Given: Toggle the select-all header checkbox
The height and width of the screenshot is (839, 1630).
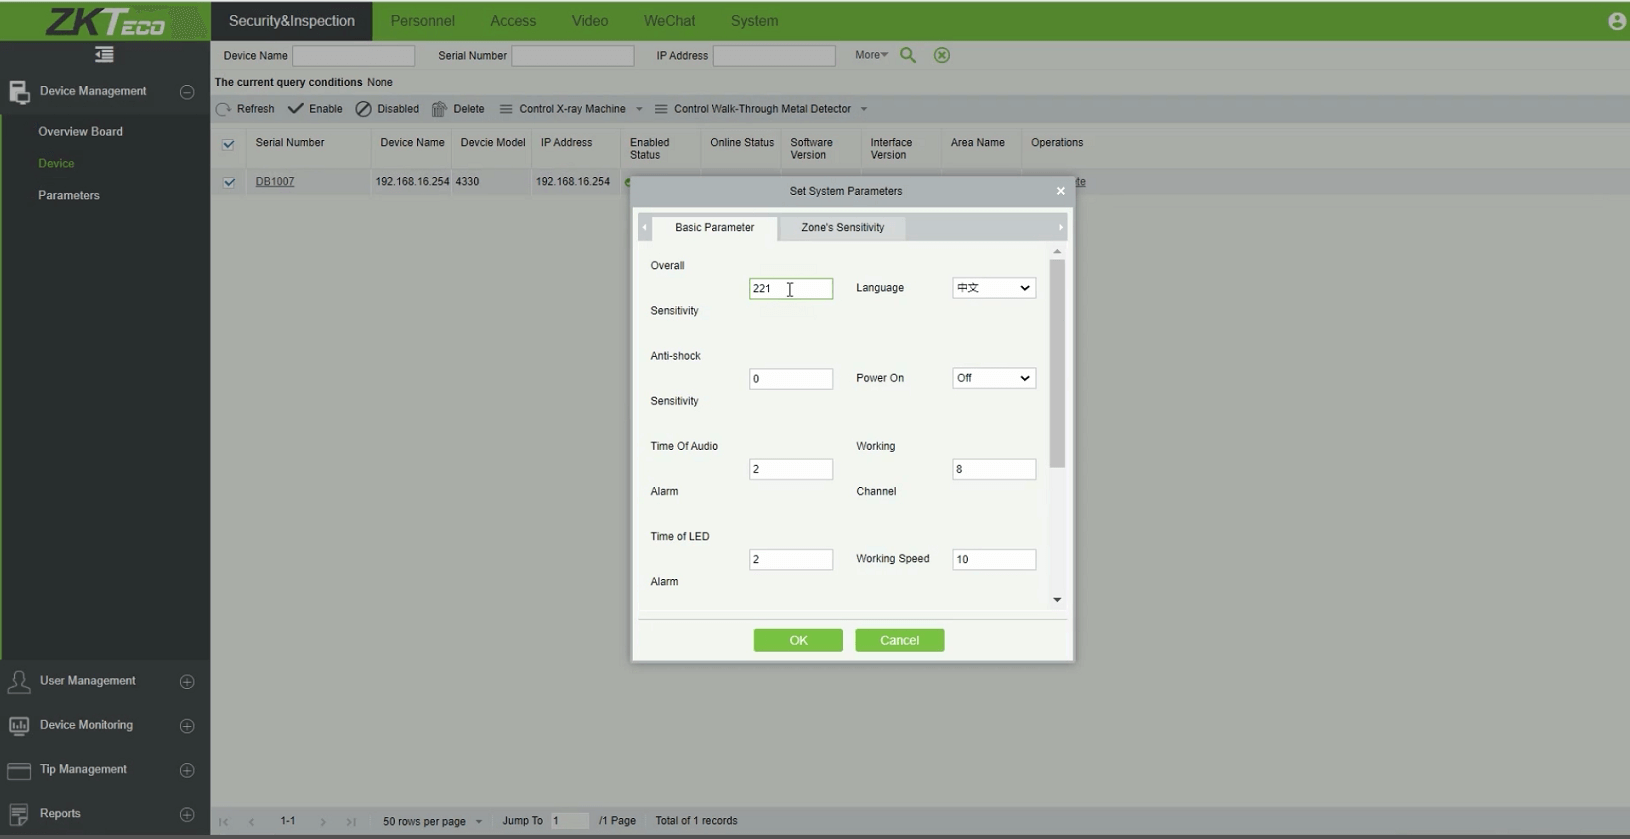Looking at the screenshot, I should click(x=229, y=144).
